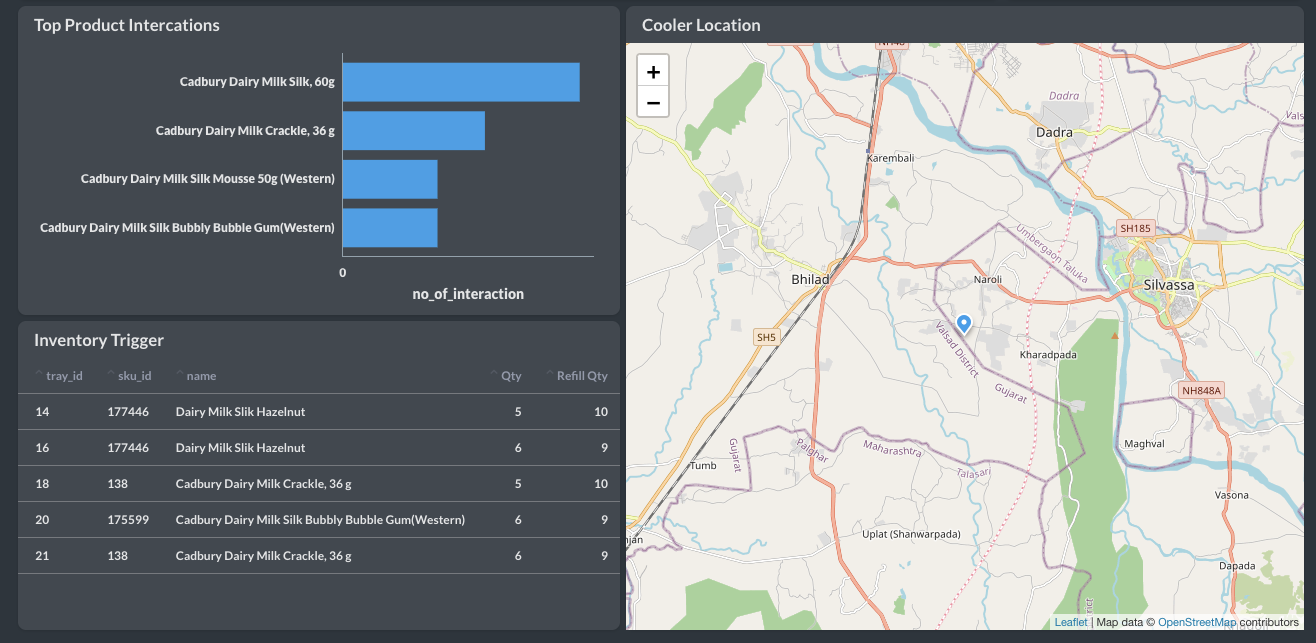The height and width of the screenshot is (643, 1316).
Task: Sort the table by Refill Qty column
Action: [582, 376]
